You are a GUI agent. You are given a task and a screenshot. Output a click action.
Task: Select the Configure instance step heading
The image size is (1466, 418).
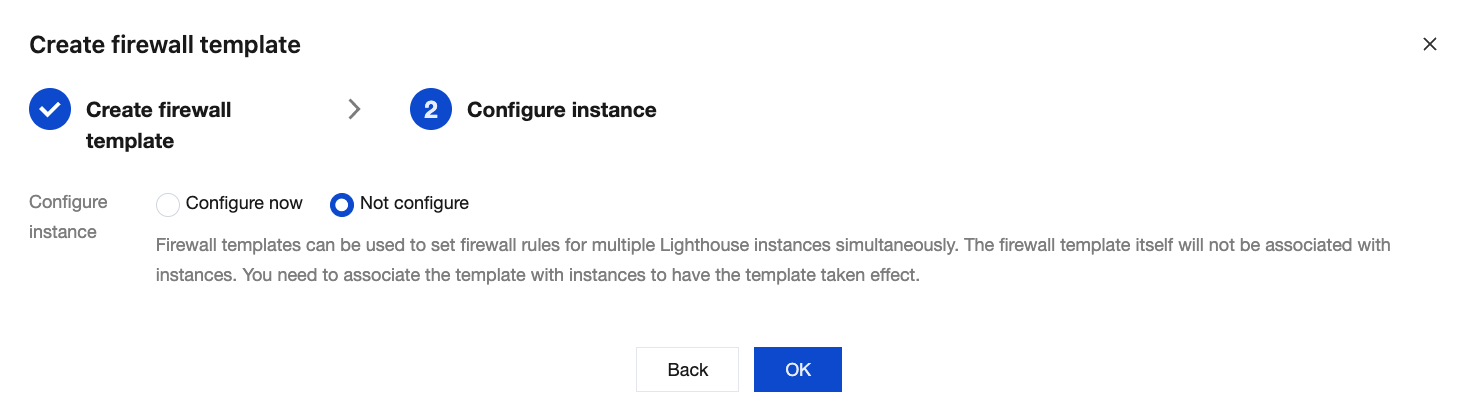pos(561,110)
